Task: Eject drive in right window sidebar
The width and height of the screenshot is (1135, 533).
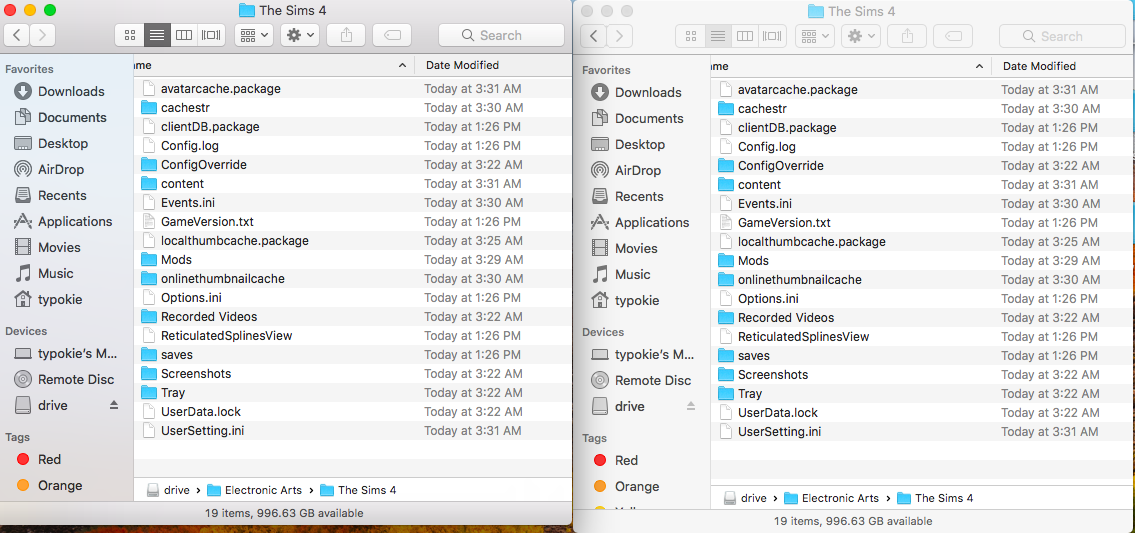Action: tap(691, 406)
